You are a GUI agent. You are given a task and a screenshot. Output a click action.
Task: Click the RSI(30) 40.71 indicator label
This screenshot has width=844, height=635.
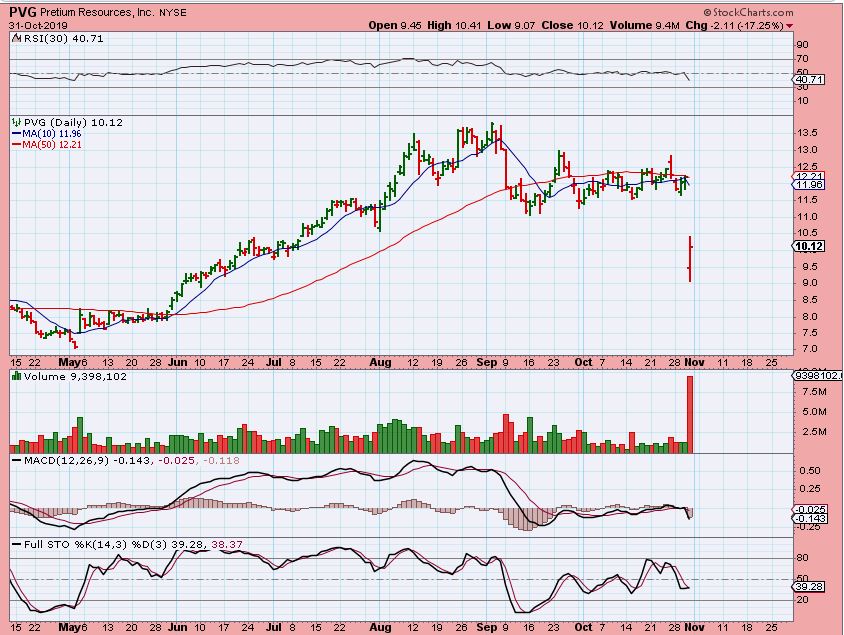tap(63, 39)
